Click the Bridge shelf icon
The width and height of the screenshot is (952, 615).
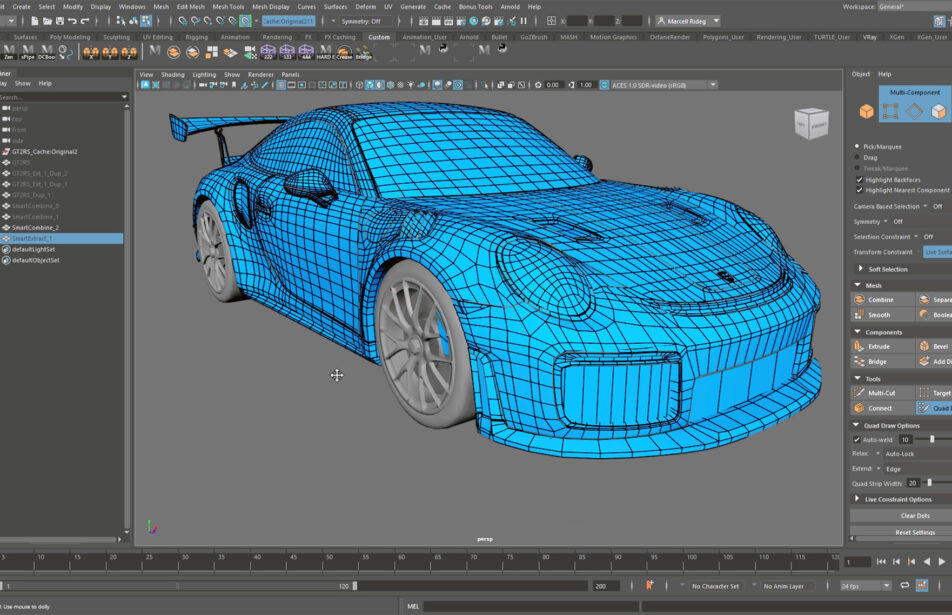tap(363, 52)
